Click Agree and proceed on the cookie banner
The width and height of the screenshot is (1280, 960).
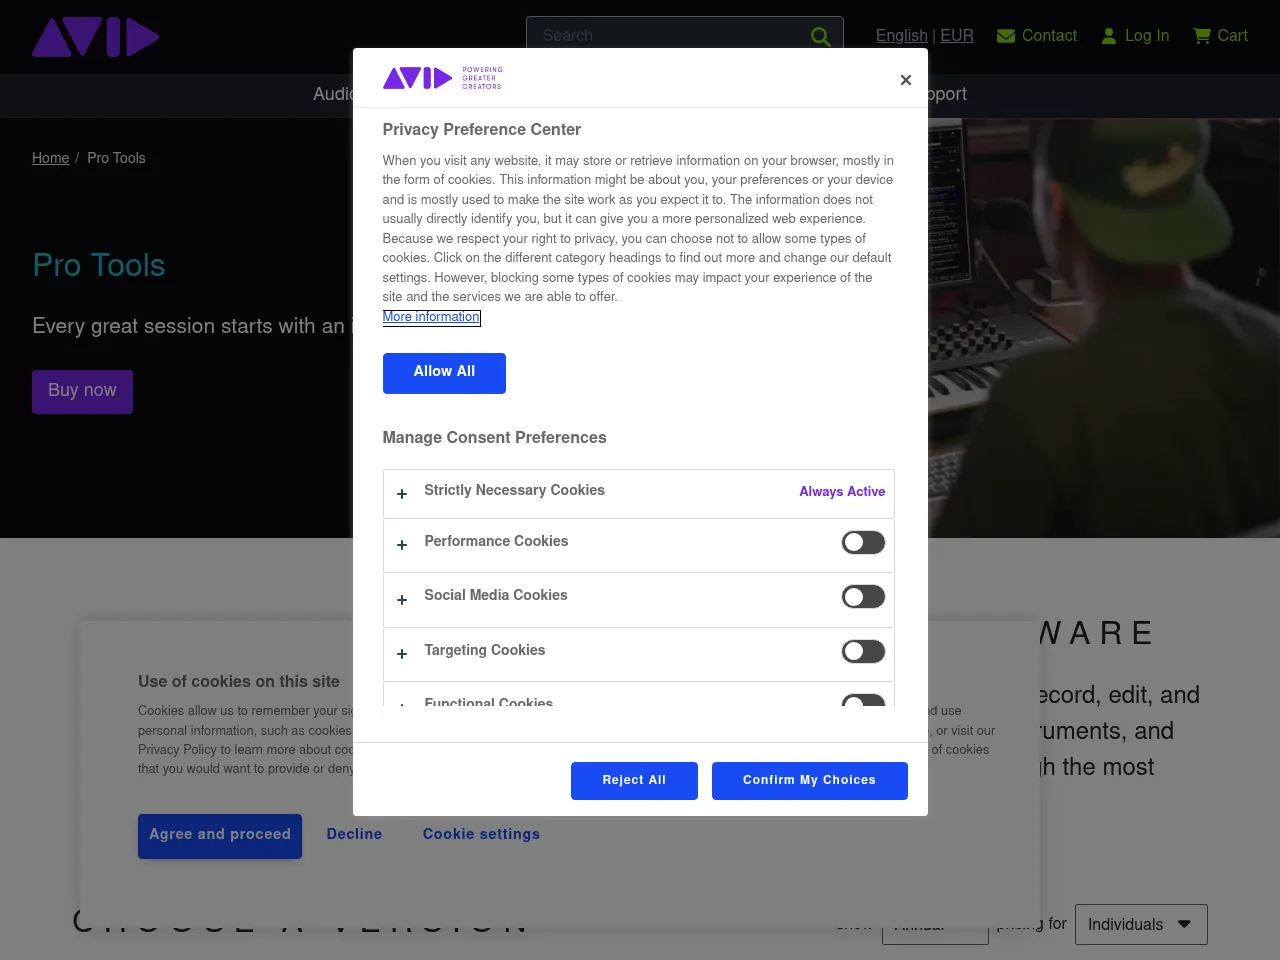click(x=220, y=836)
